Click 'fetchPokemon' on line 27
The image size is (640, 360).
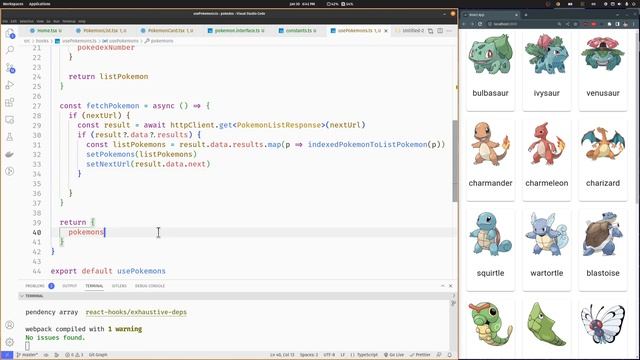pos(113,106)
